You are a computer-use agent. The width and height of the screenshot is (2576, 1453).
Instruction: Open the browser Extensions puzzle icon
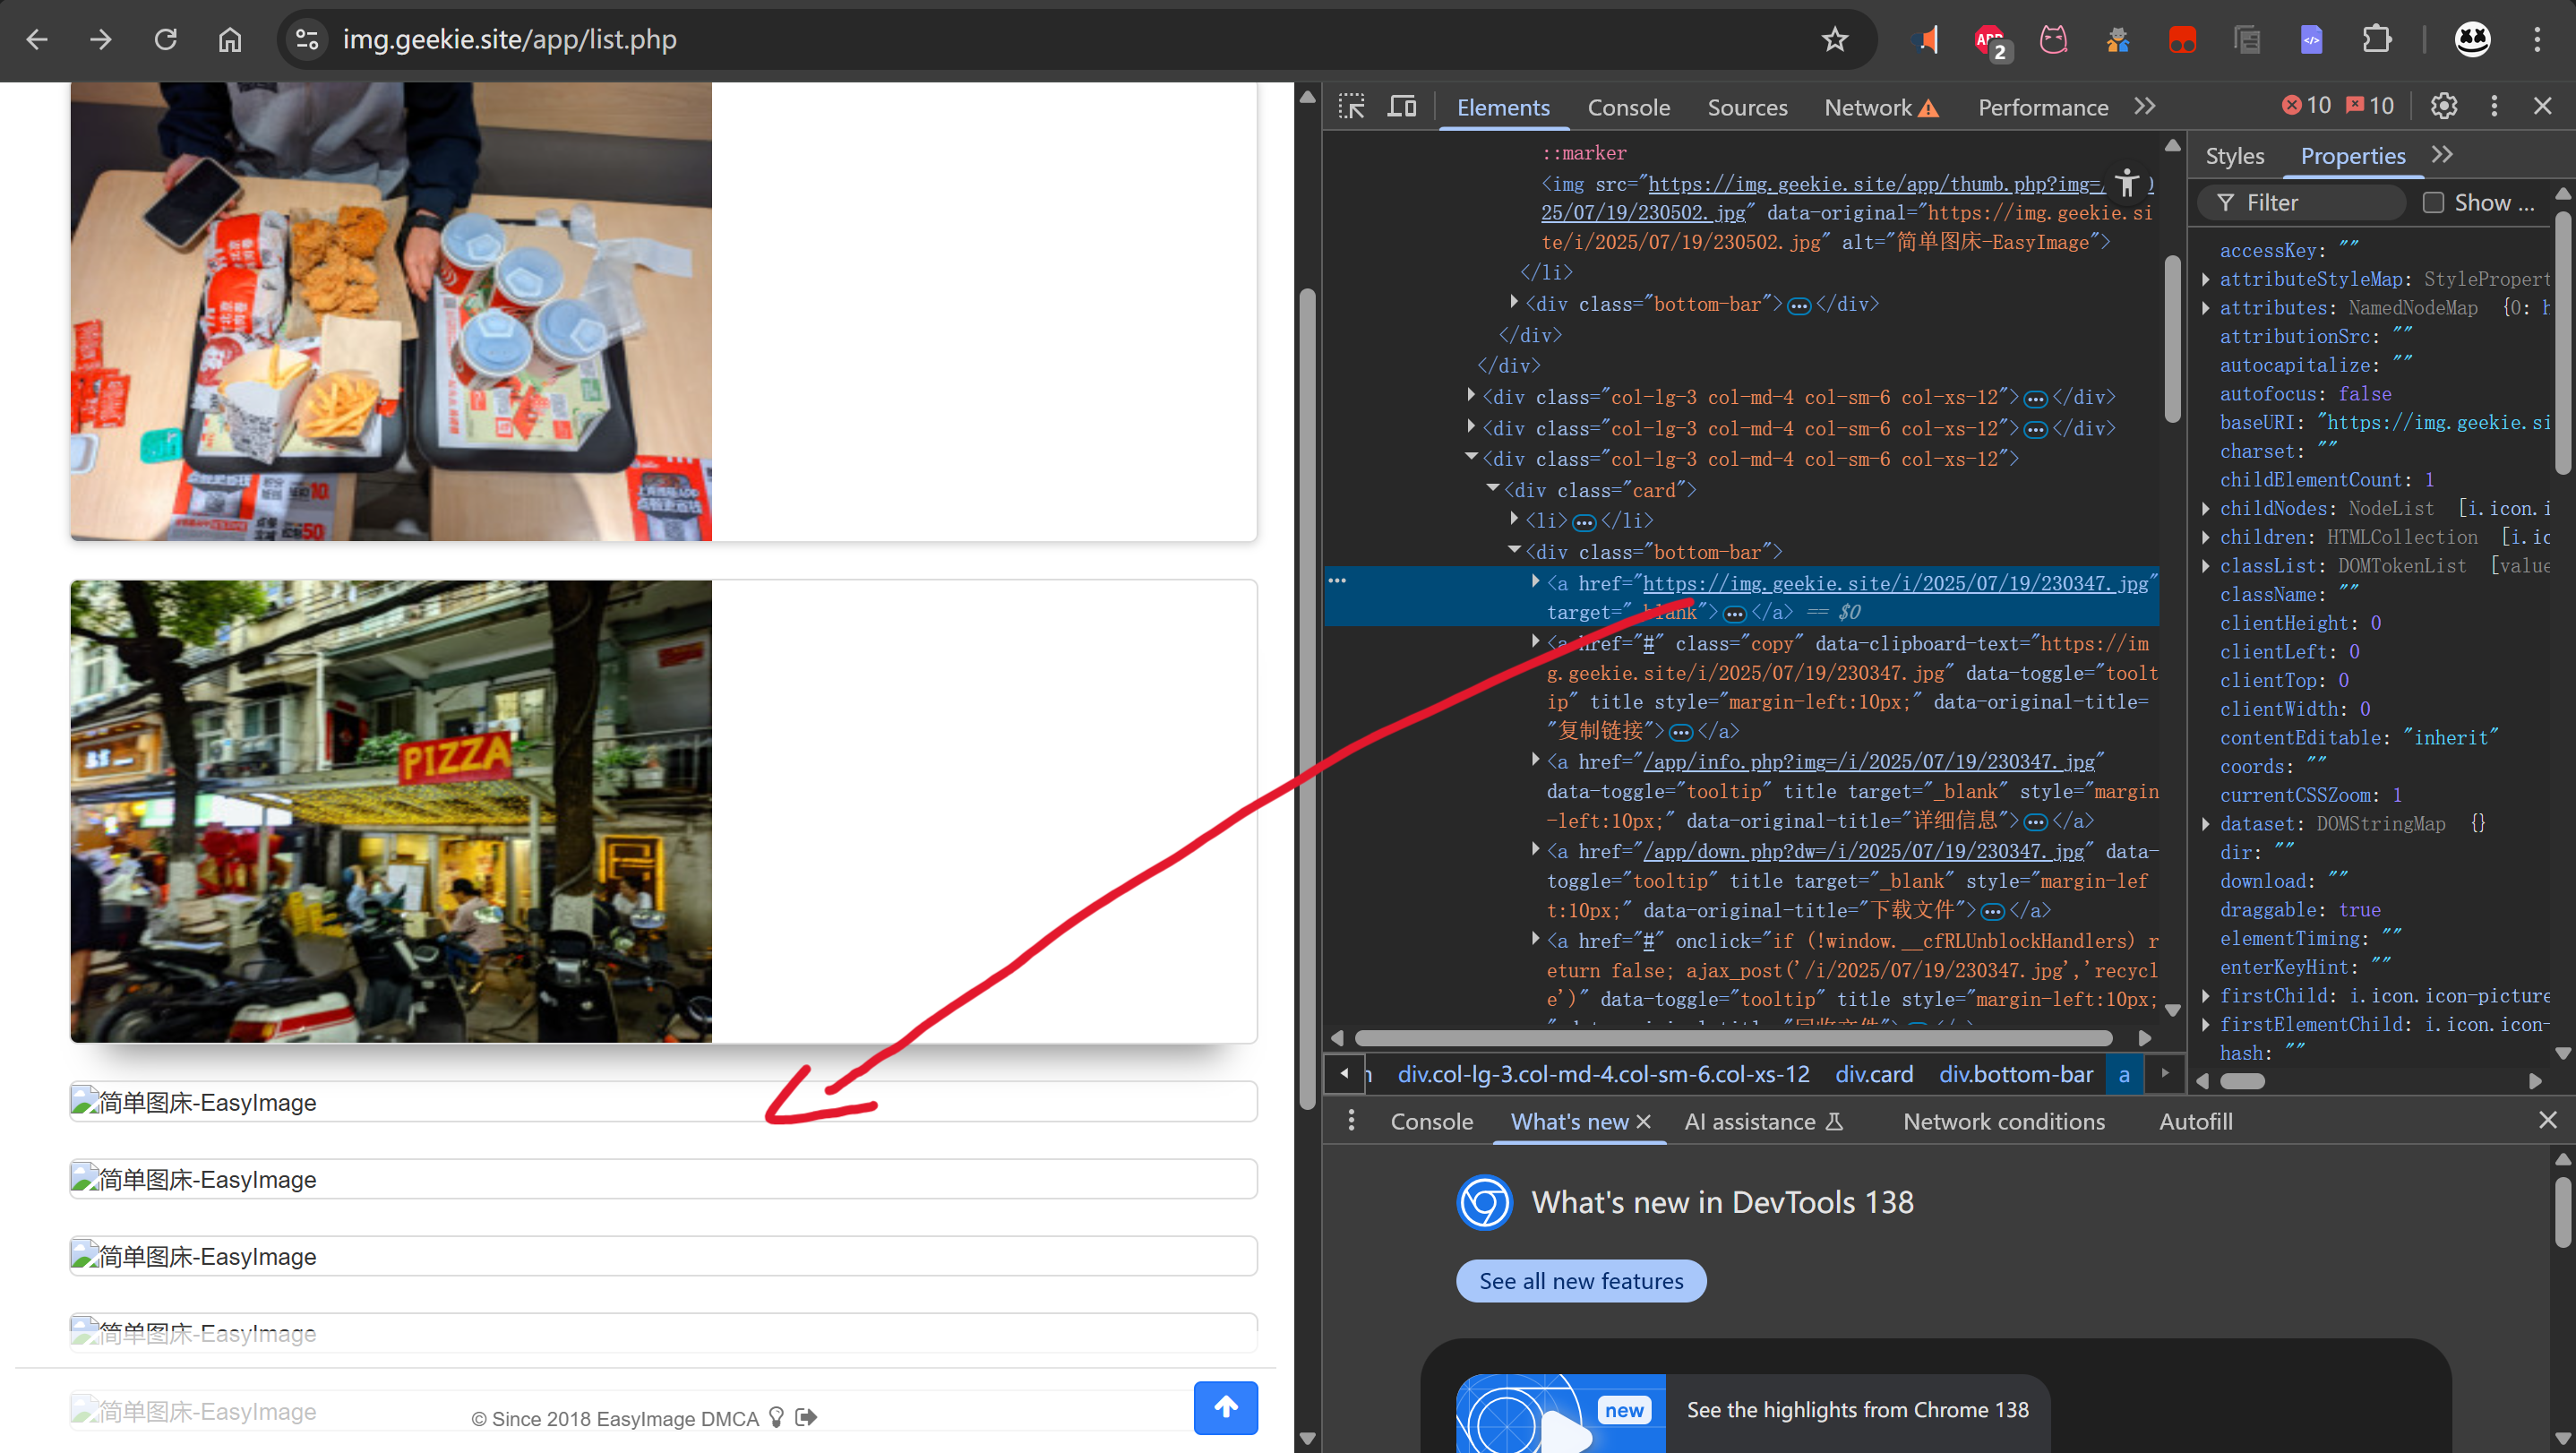pyautogui.click(x=2376, y=40)
